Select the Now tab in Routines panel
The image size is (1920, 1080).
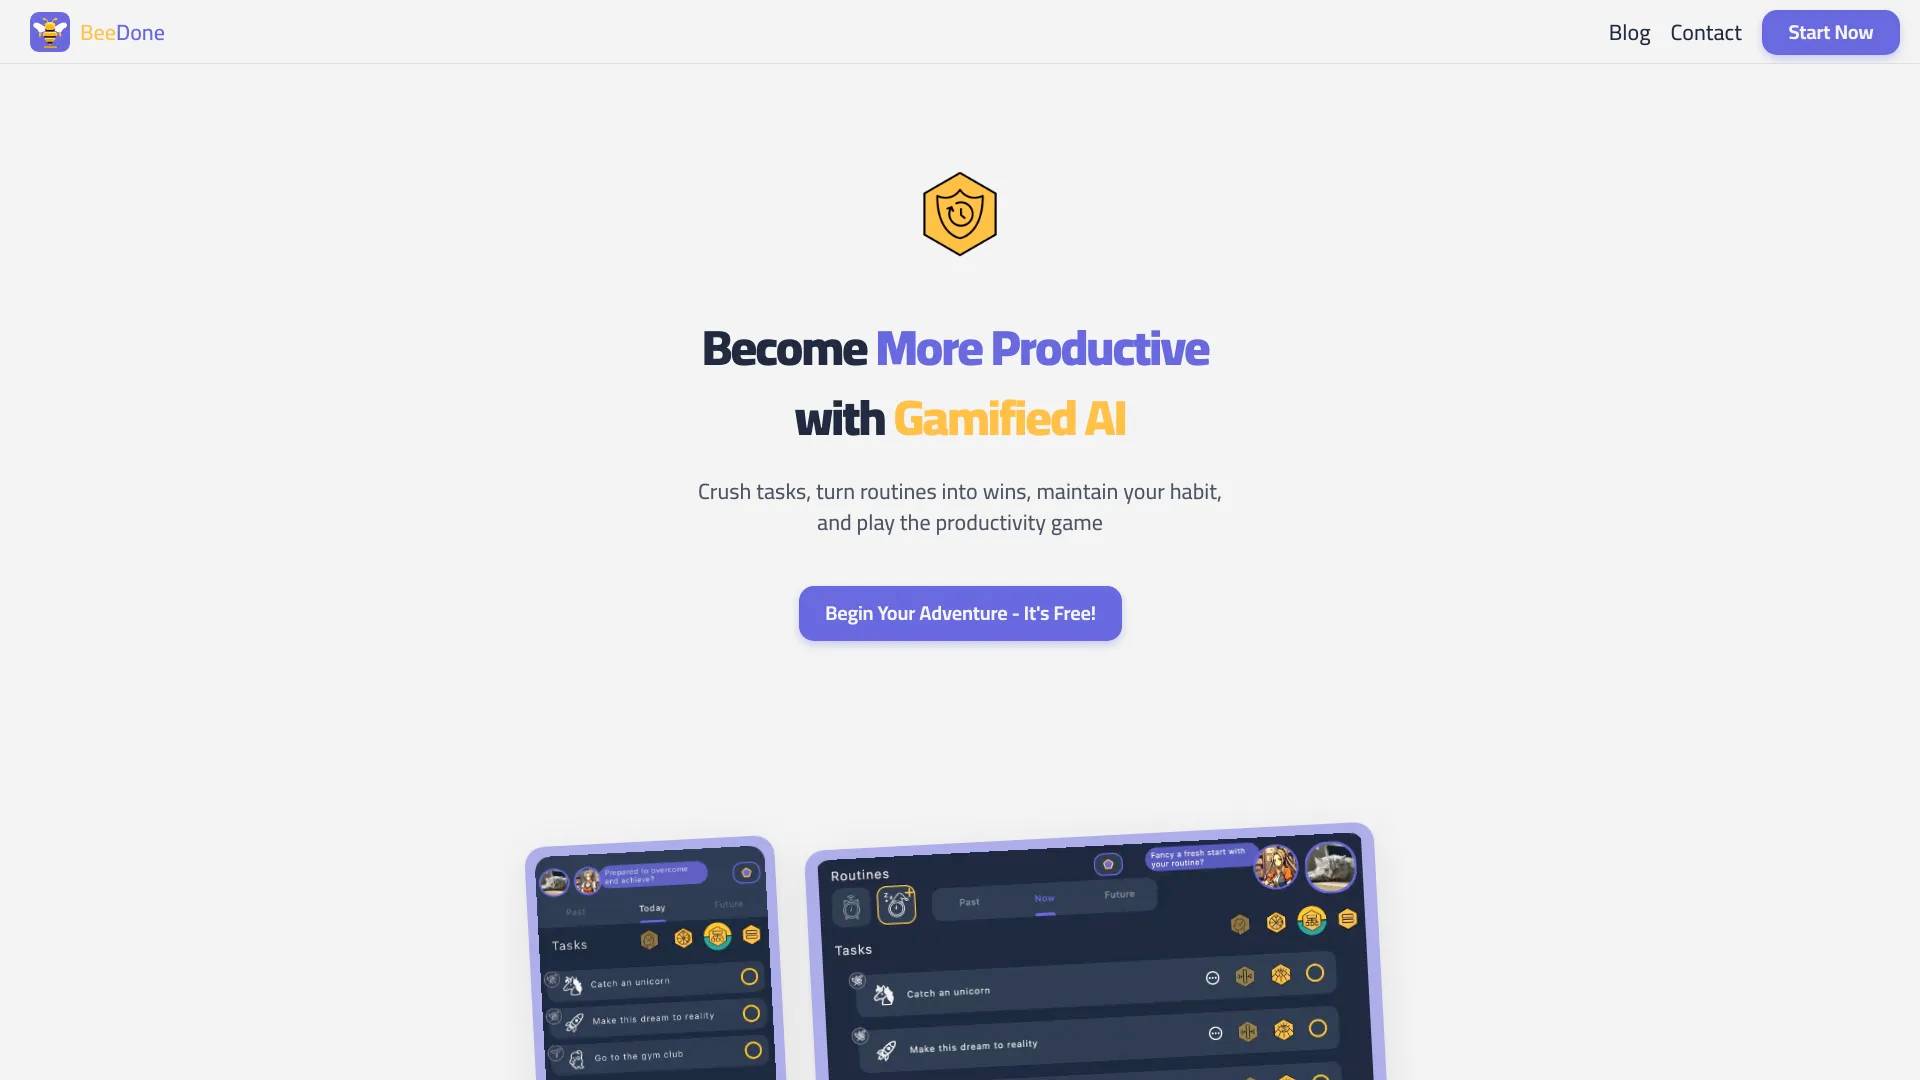point(1043,898)
